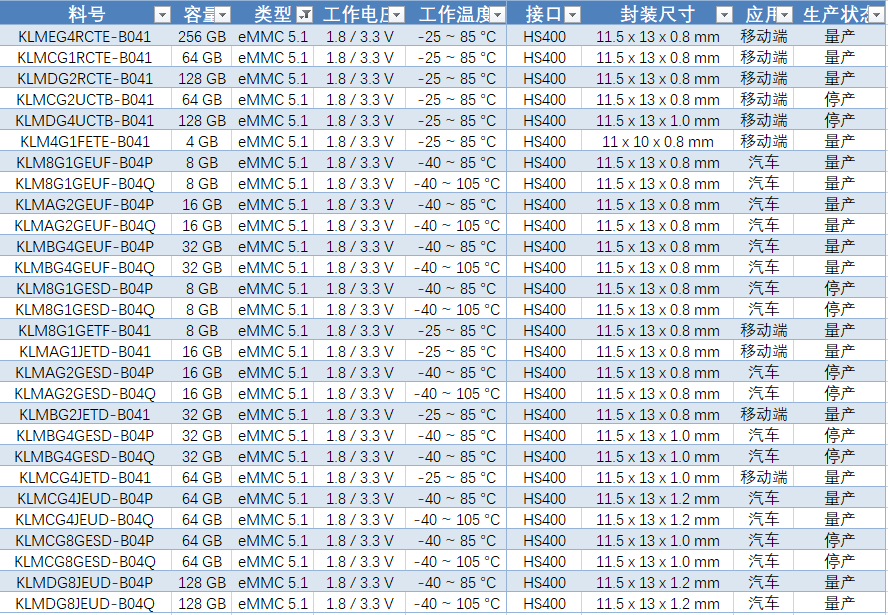Select cell KLMBG4GEUF-B04P

pyautogui.click(x=85, y=246)
